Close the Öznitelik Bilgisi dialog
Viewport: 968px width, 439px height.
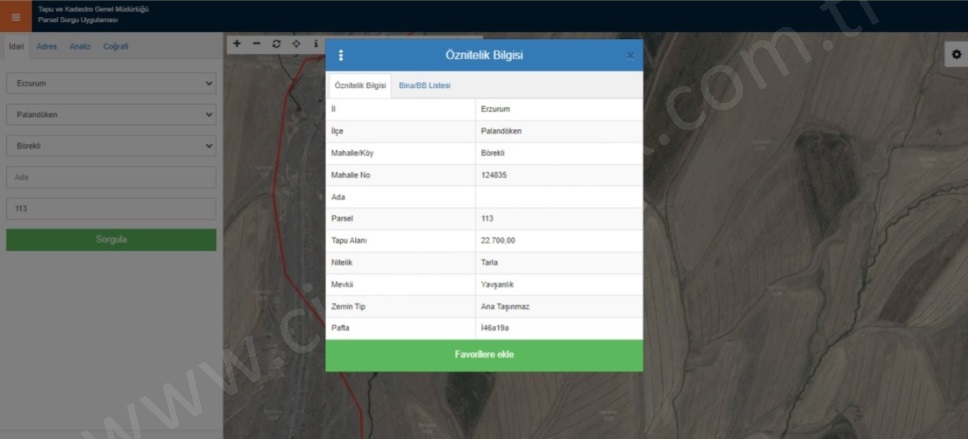point(630,56)
